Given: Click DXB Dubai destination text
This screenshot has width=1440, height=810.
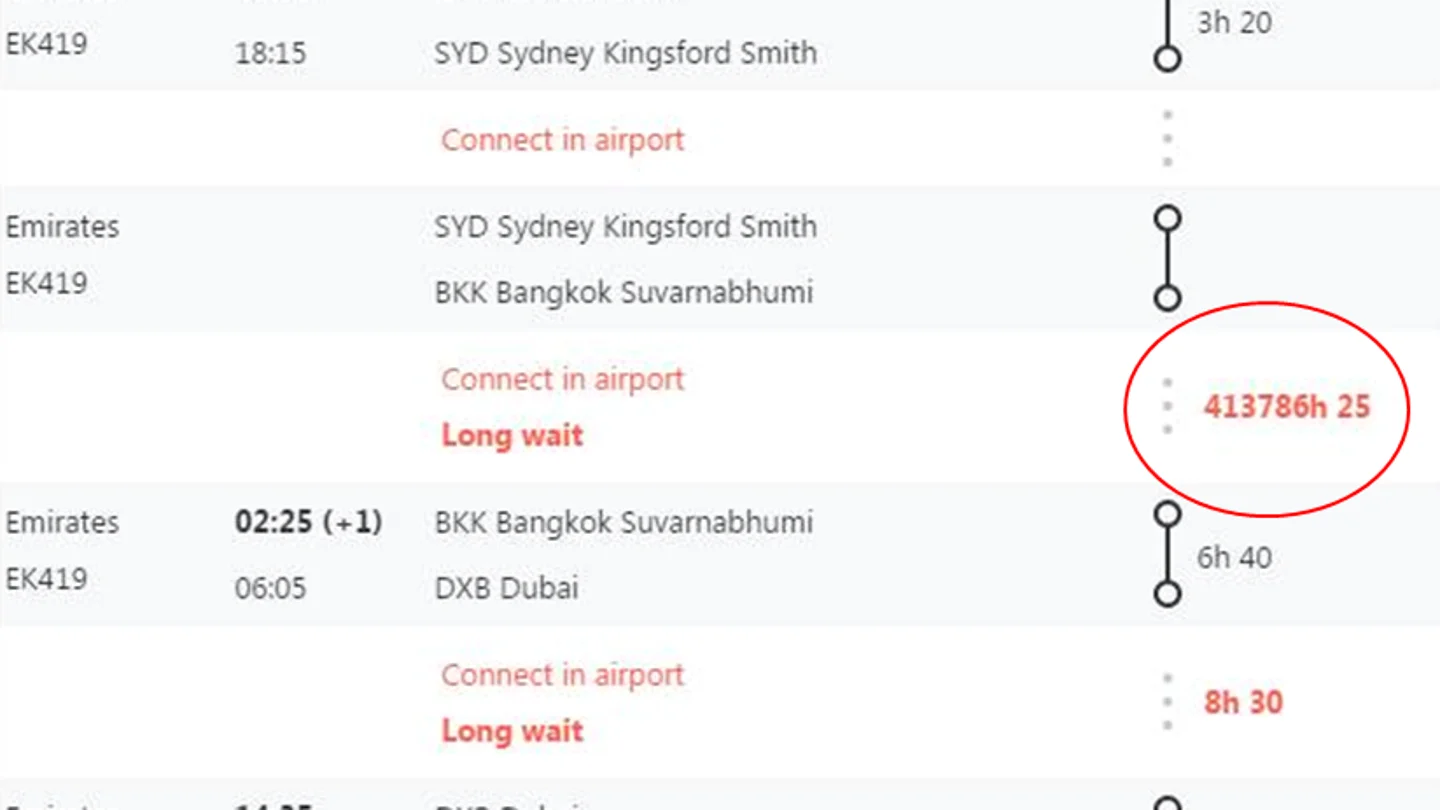Looking at the screenshot, I should (506, 588).
